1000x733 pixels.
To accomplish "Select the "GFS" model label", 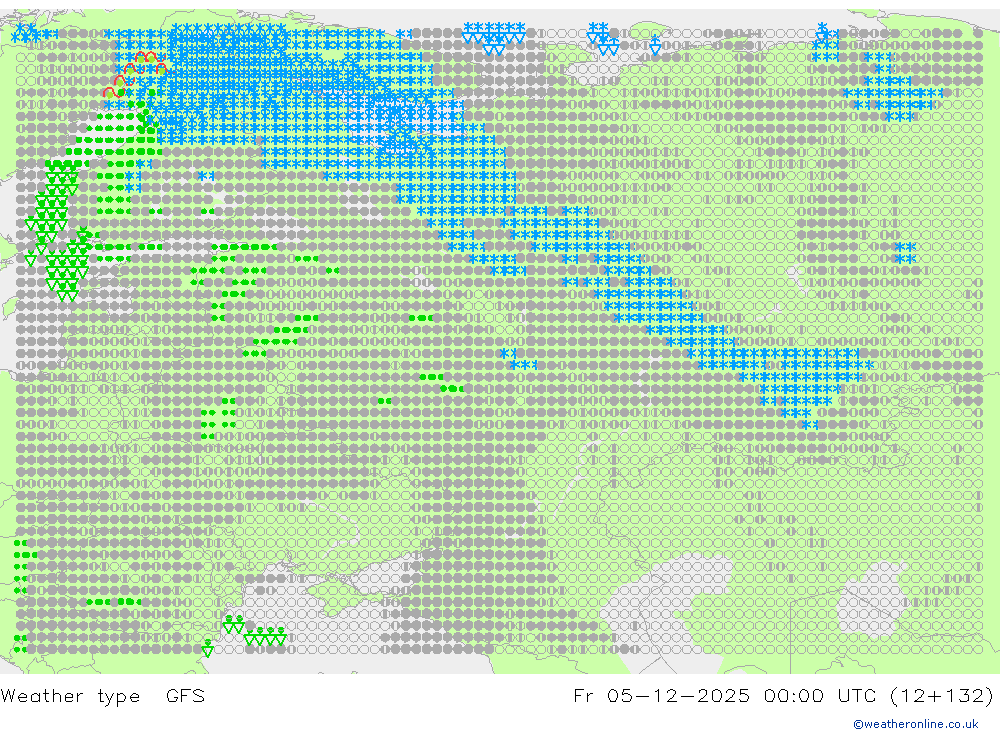I will pos(186,695).
